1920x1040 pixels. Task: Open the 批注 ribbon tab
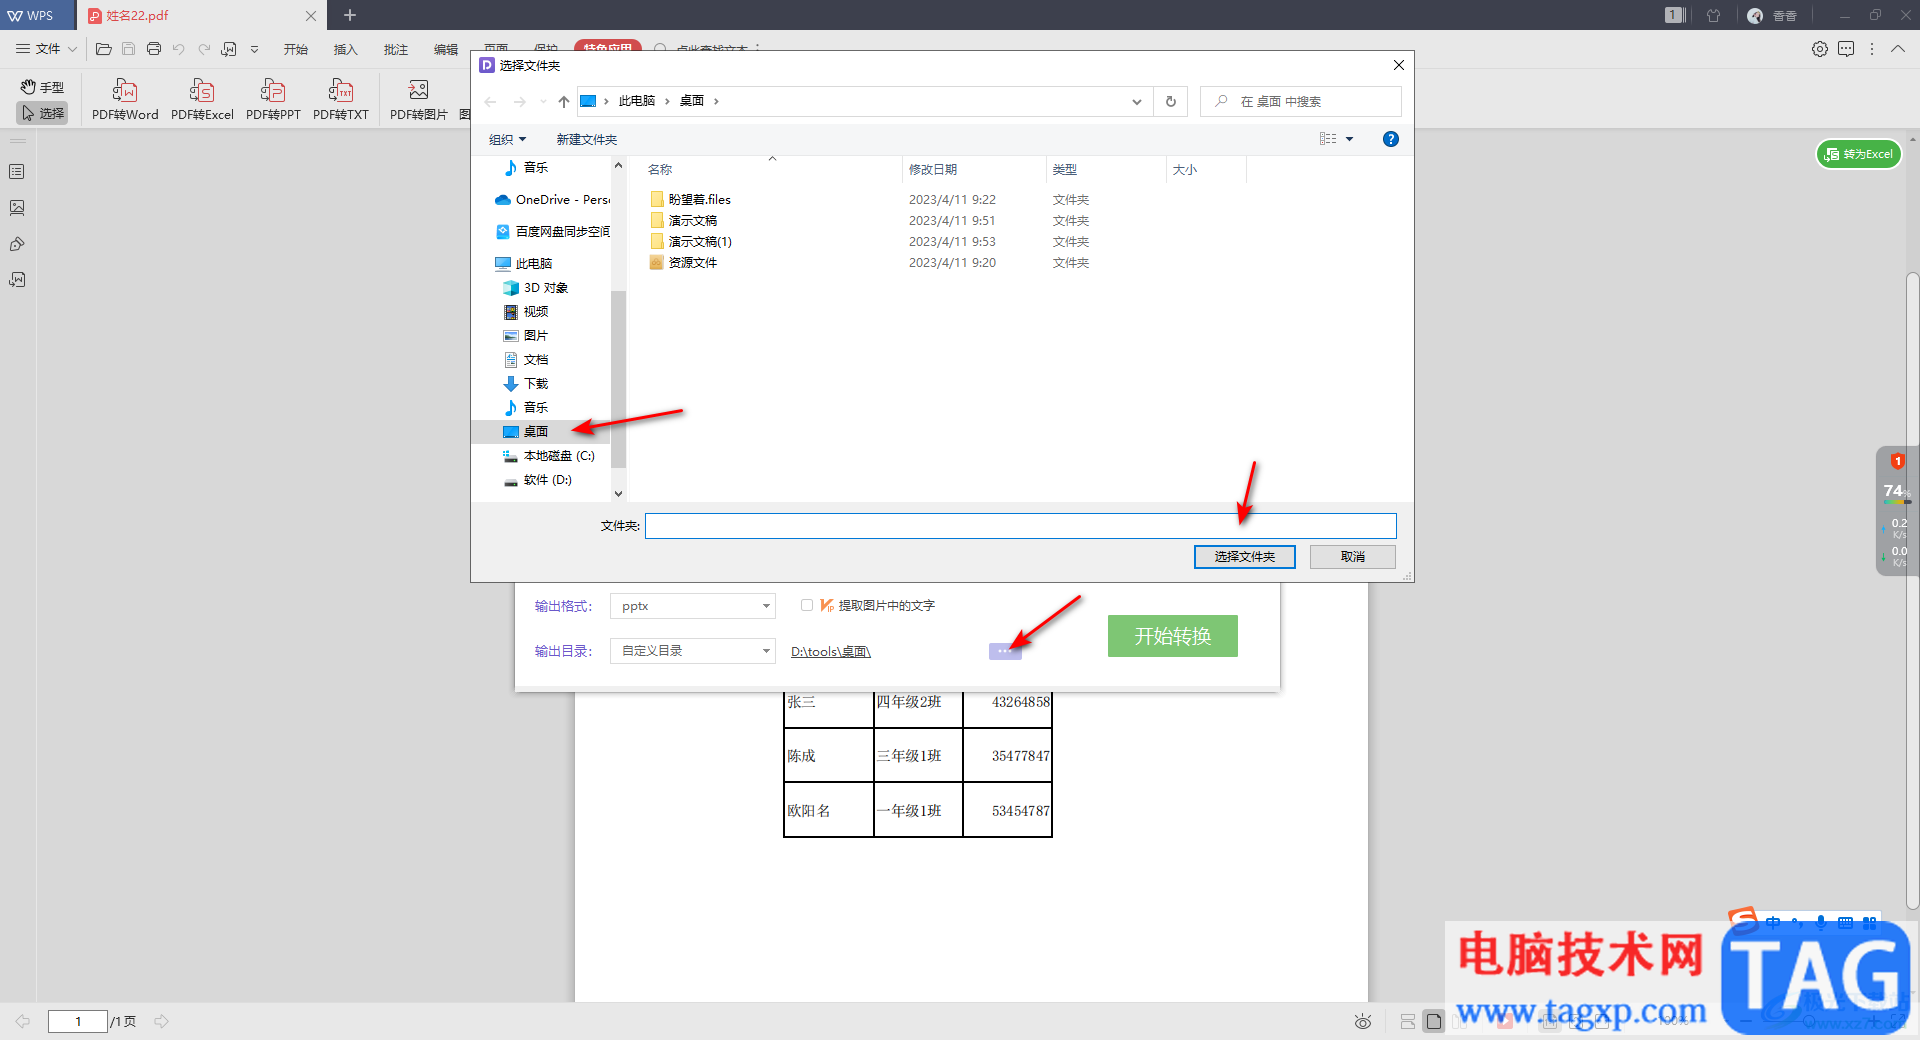pos(395,49)
